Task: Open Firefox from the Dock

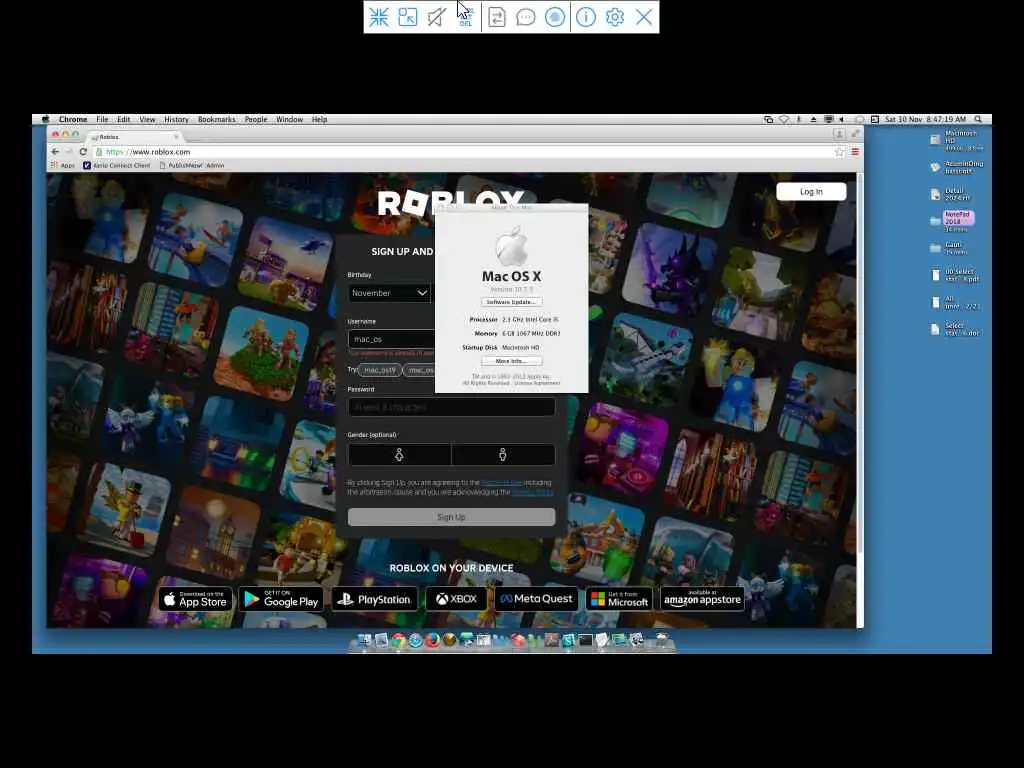Action: pyautogui.click(x=432, y=641)
